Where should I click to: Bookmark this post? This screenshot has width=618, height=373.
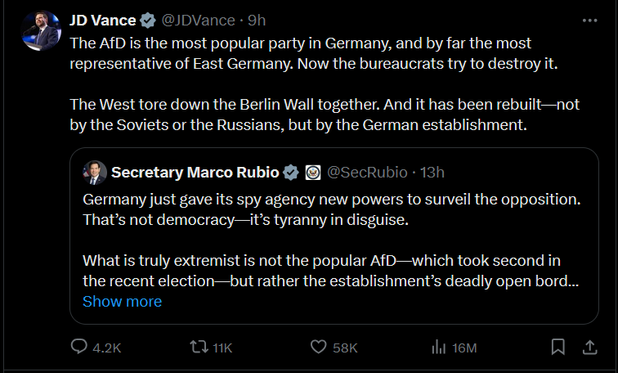click(x=558, y=347)
